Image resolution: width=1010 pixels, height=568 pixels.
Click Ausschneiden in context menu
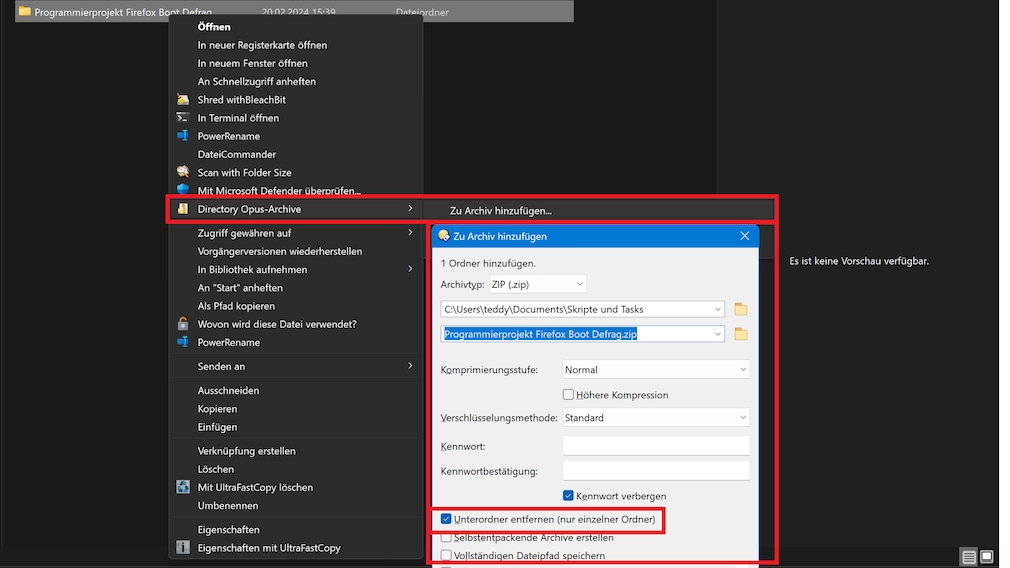pos(228,390)
